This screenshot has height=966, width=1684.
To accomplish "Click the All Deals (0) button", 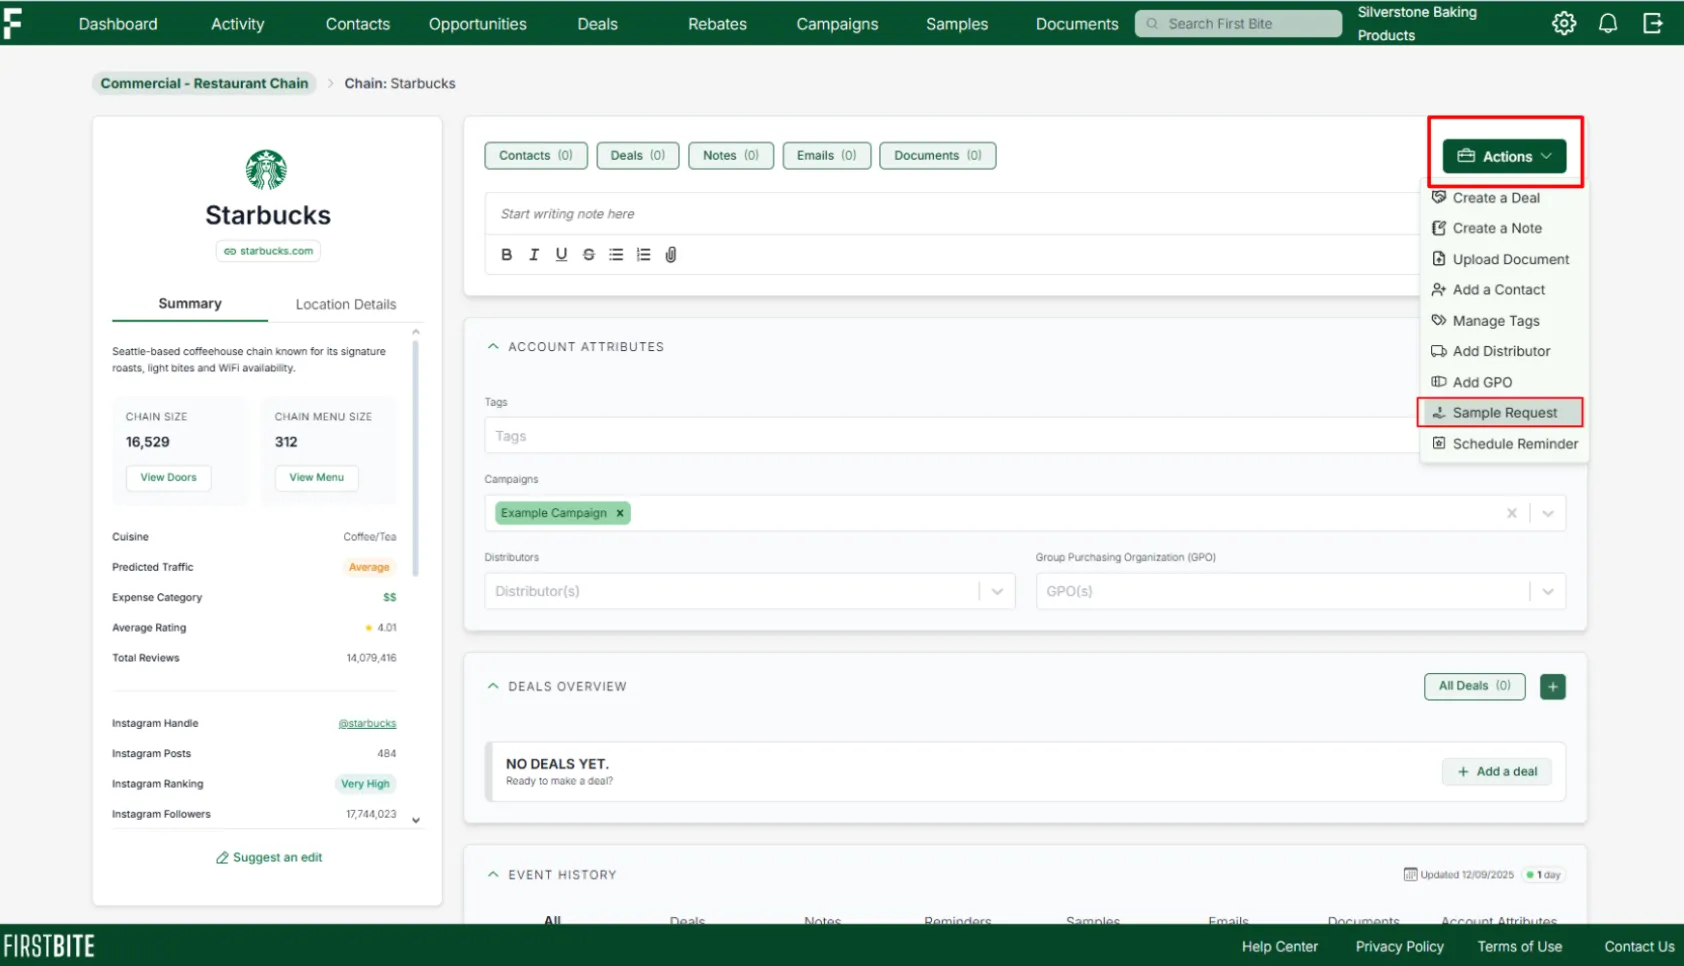I will (1475, 687).
